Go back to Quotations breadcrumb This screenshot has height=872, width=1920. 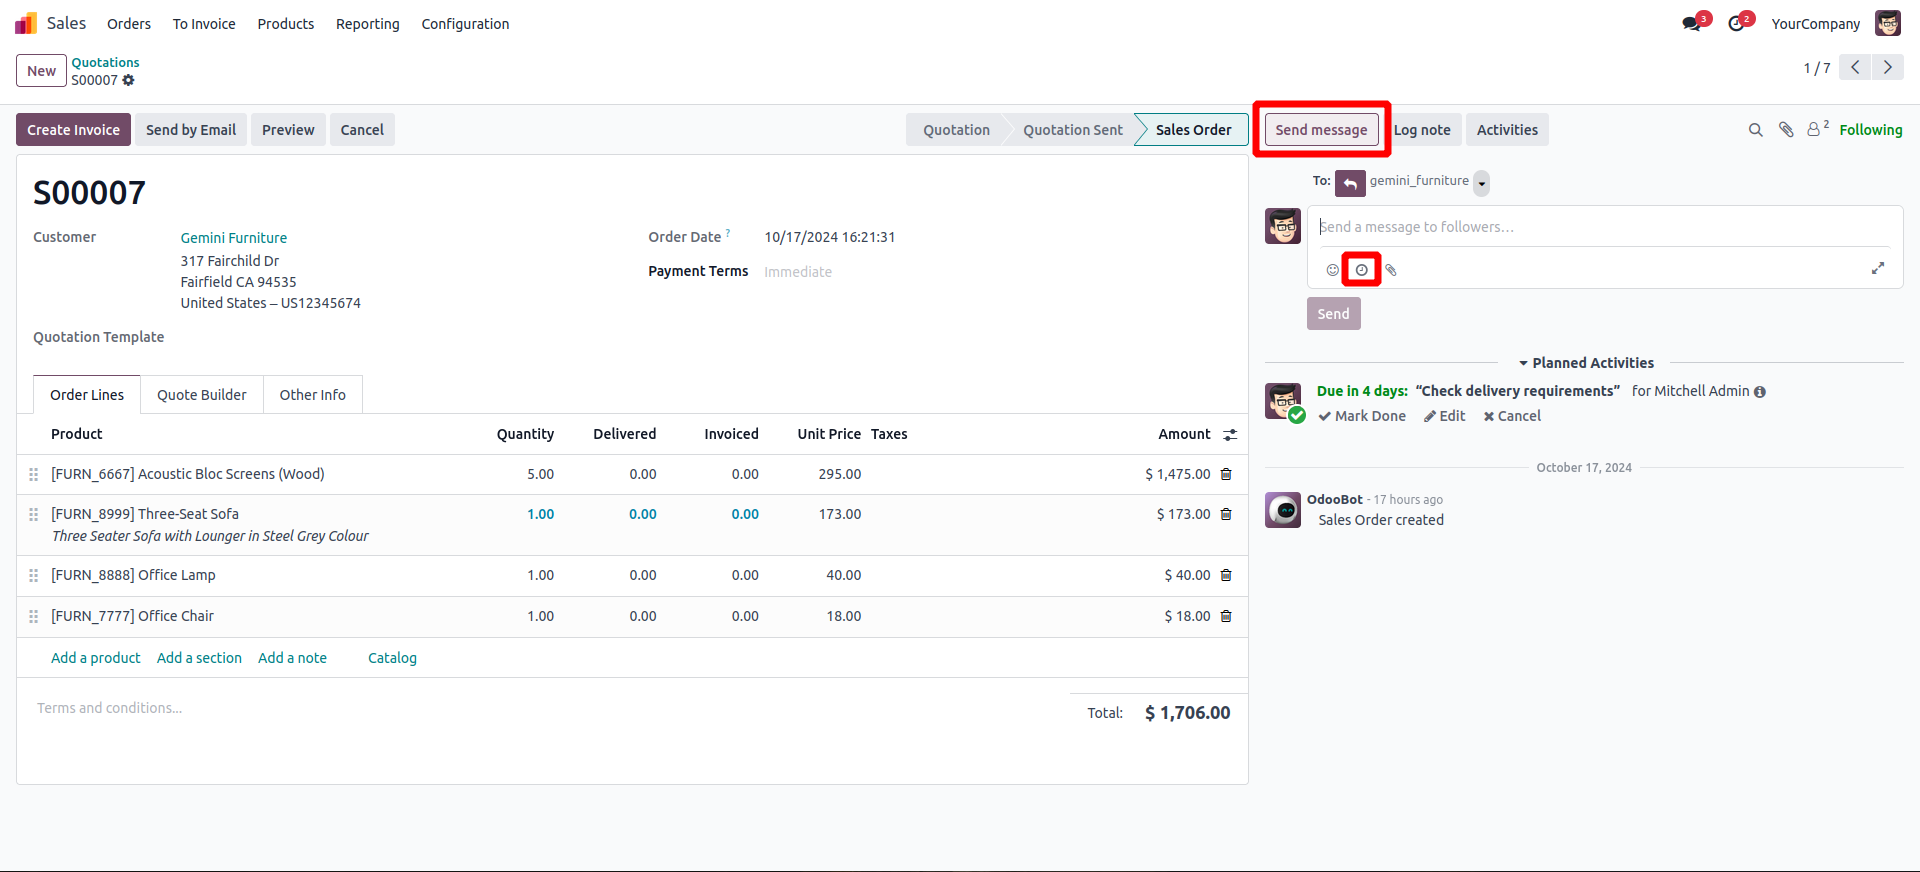point(105,62)
